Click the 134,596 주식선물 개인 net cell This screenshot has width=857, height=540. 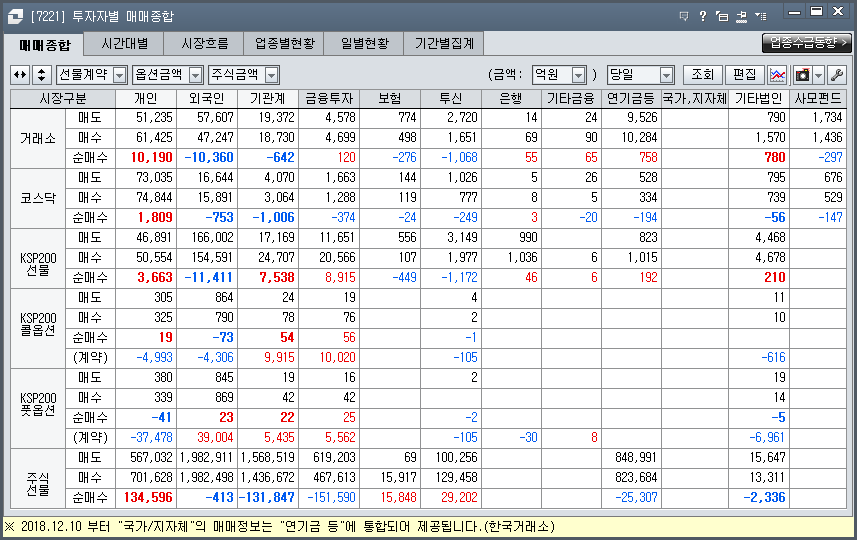coord(148,497)
